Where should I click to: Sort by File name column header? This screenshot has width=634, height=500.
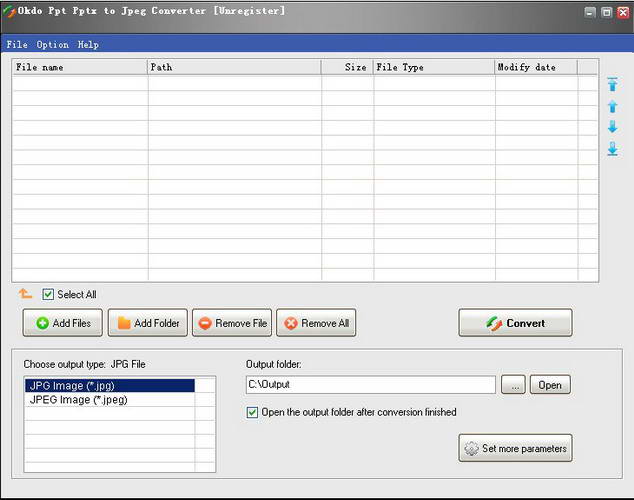80,67
